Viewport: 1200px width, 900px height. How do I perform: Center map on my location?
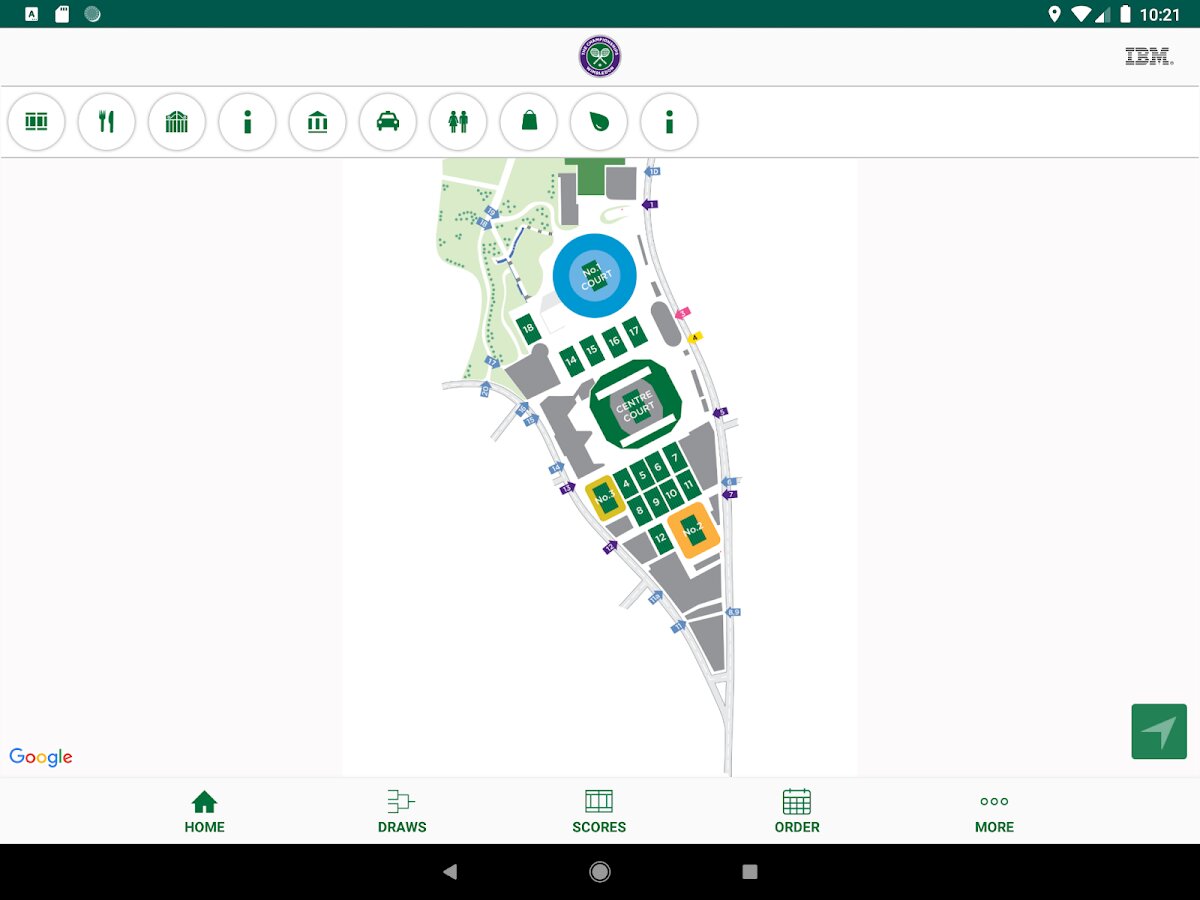[1159, 732]
